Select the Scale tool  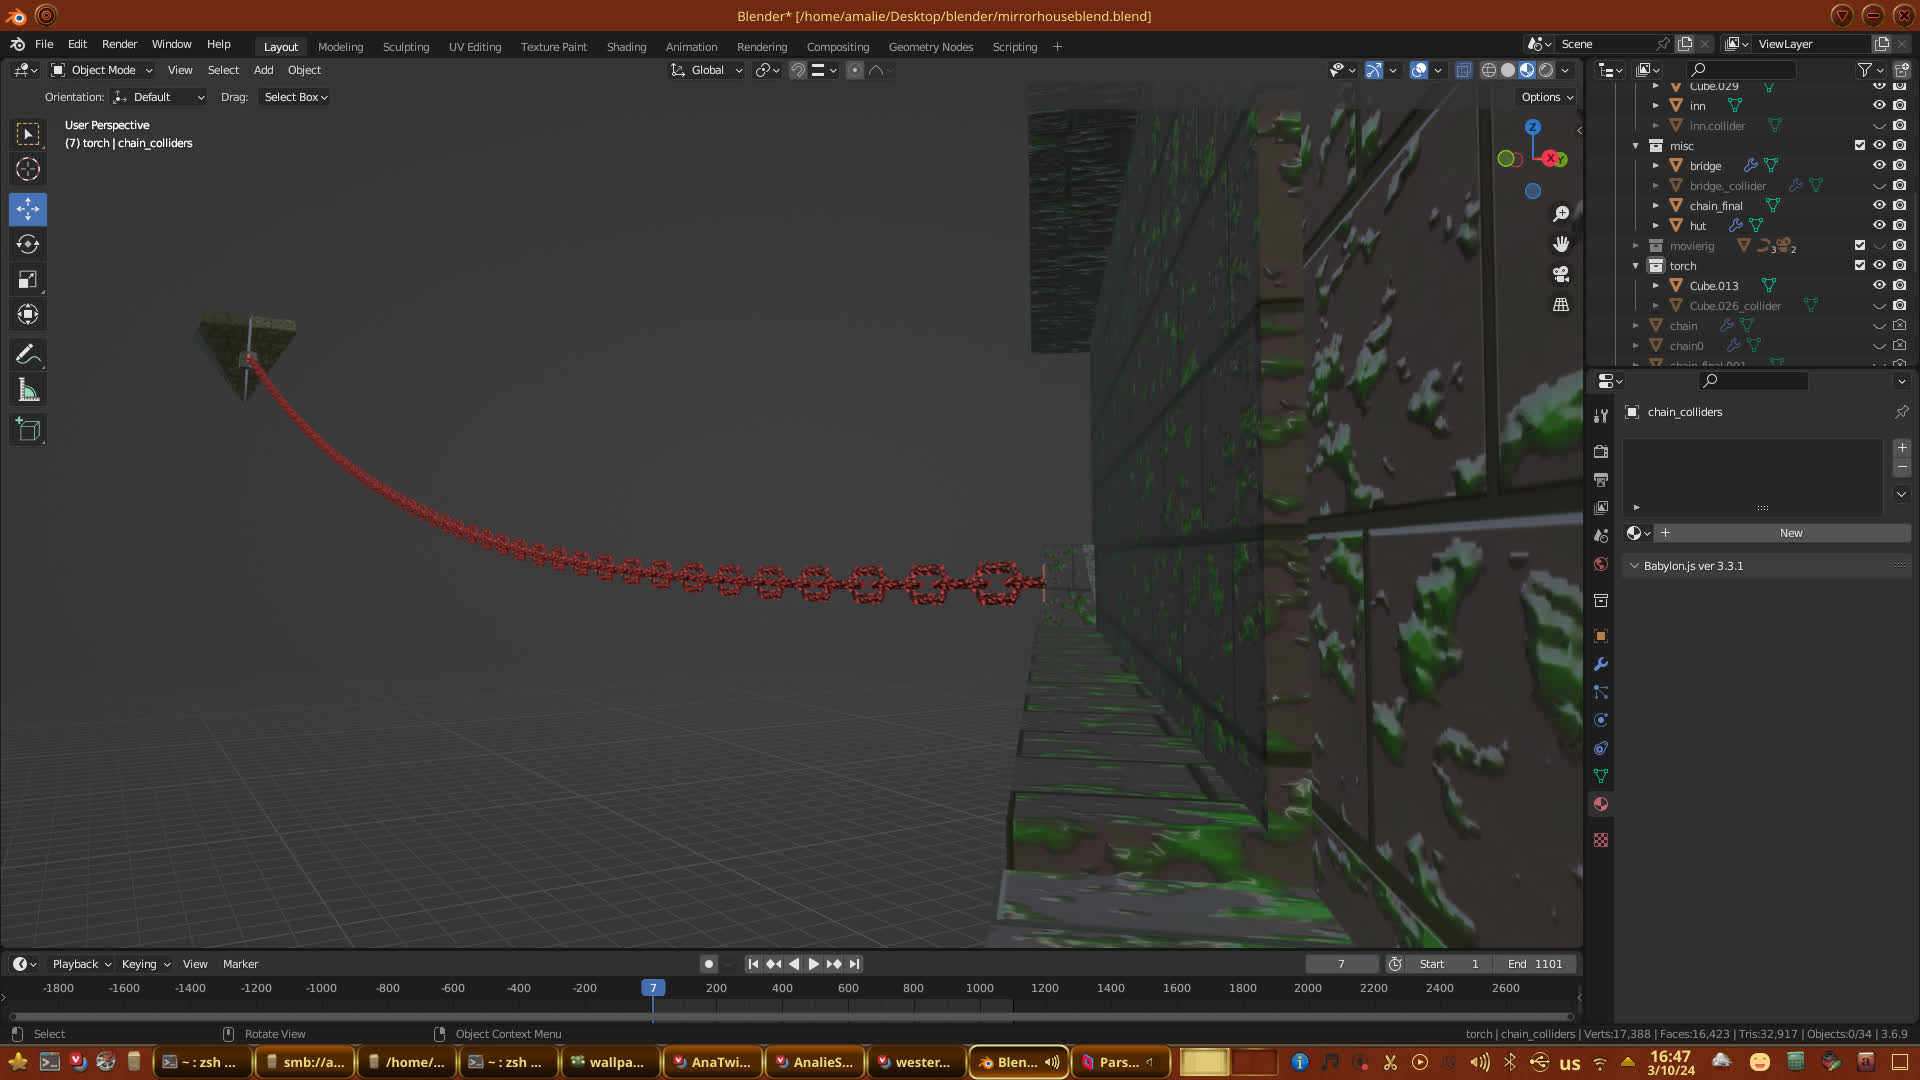pos(28,280)
